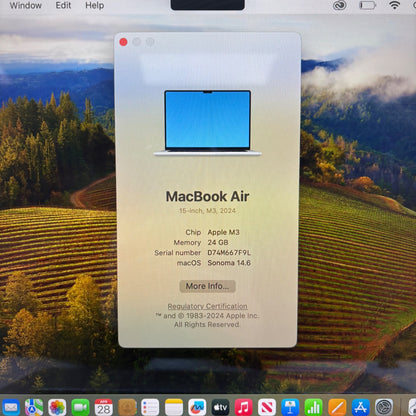
Task: Open the Regulatory Certification link
Action: pyautogui.click(x=207, y=306)
